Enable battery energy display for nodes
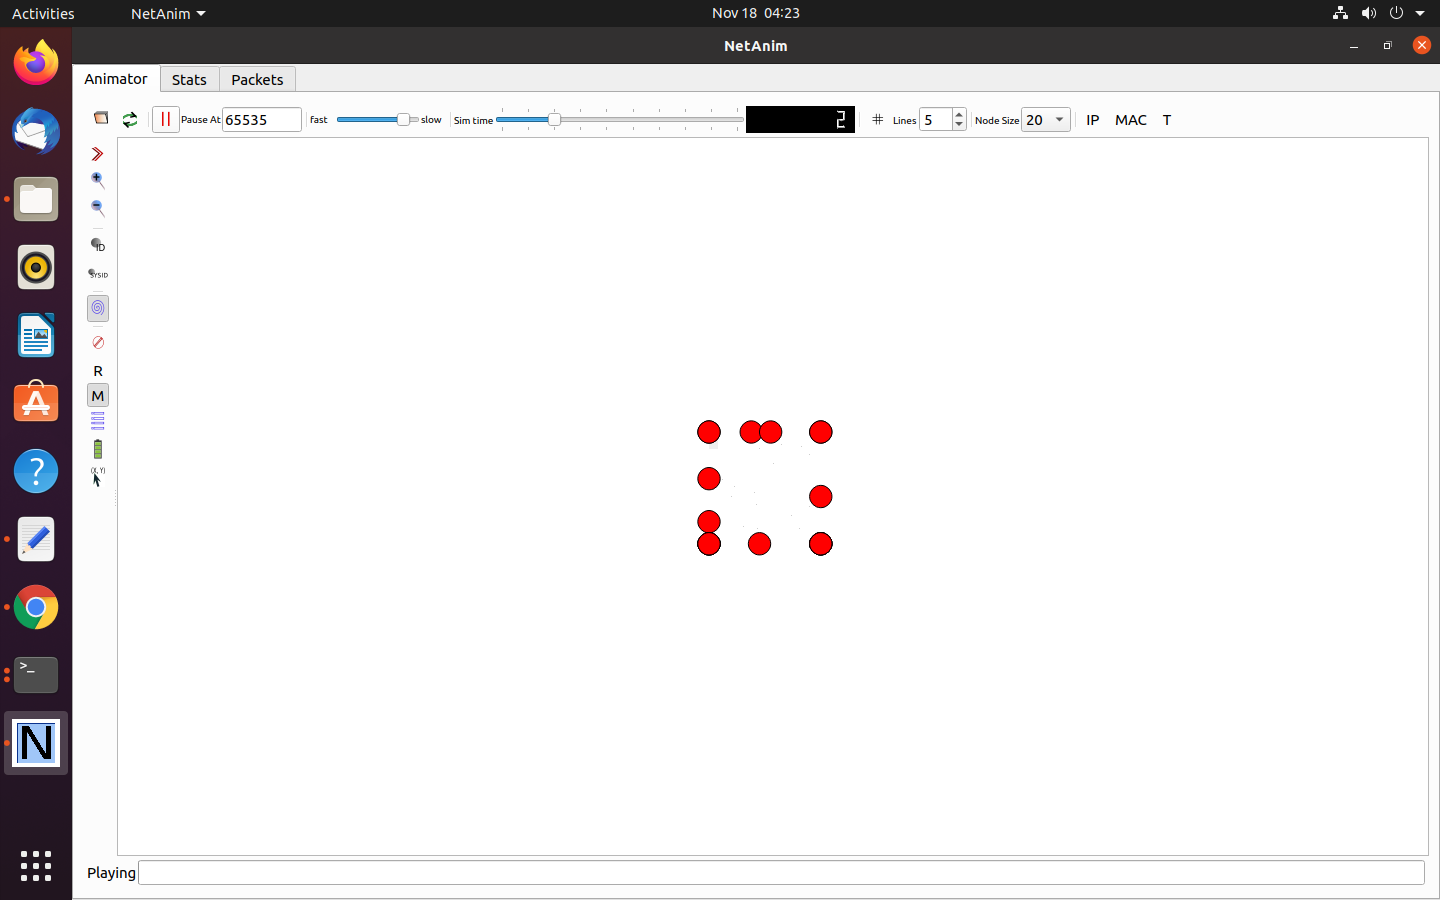The width and height of the screenshot is (1440, 900). [x=97, y=448]
